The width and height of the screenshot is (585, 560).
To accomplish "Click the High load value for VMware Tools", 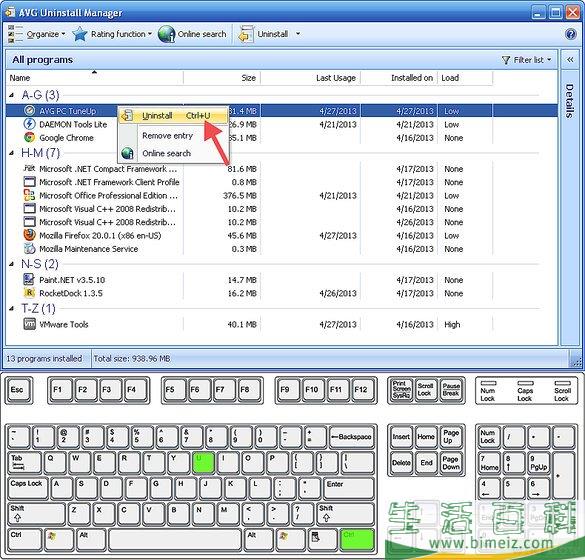I will coord(452,325).
